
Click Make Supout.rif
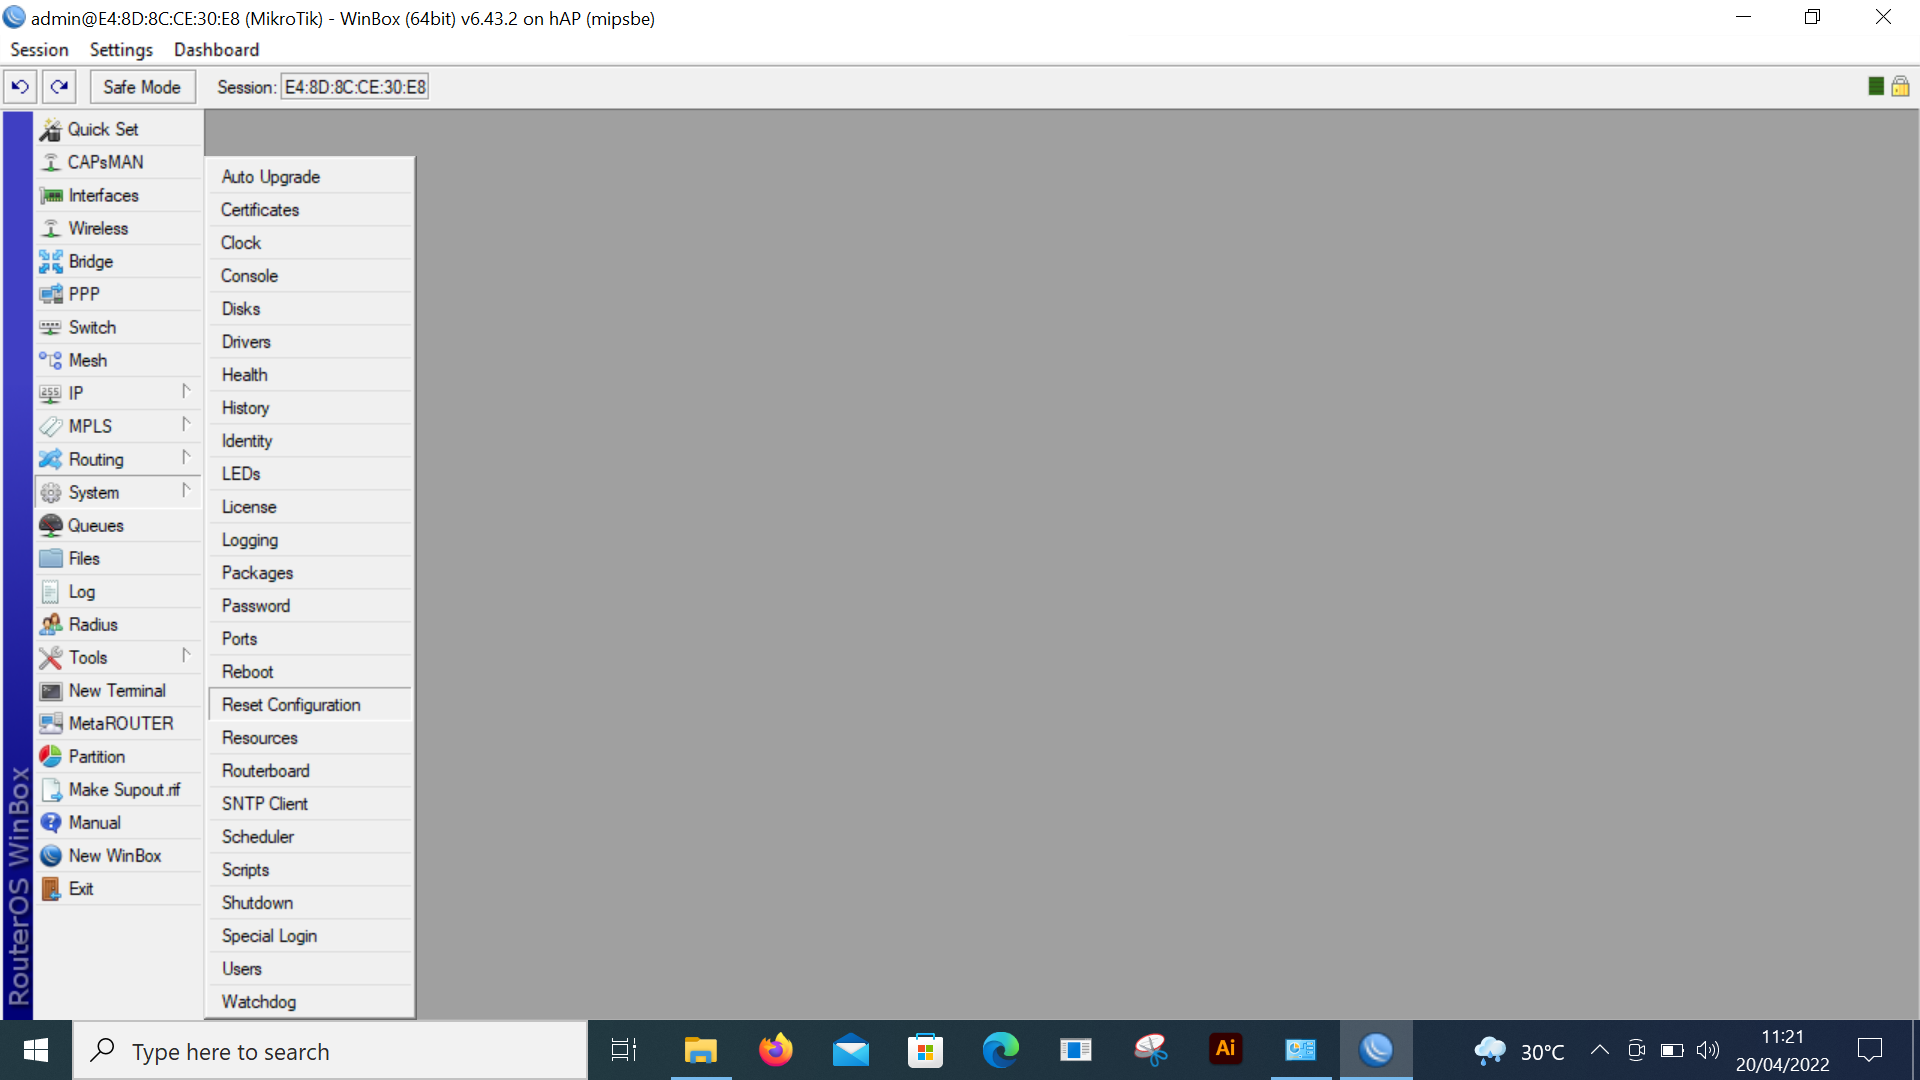119,789
